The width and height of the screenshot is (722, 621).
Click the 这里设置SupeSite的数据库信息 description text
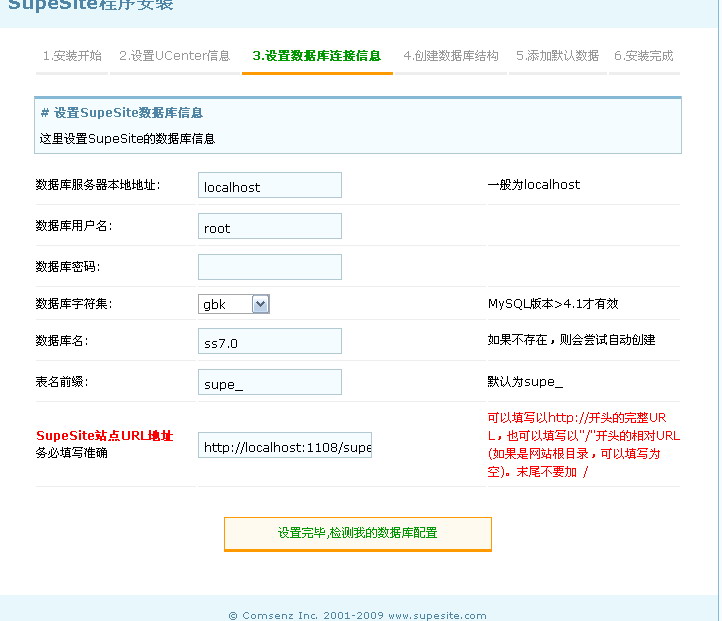pos(127,139)
